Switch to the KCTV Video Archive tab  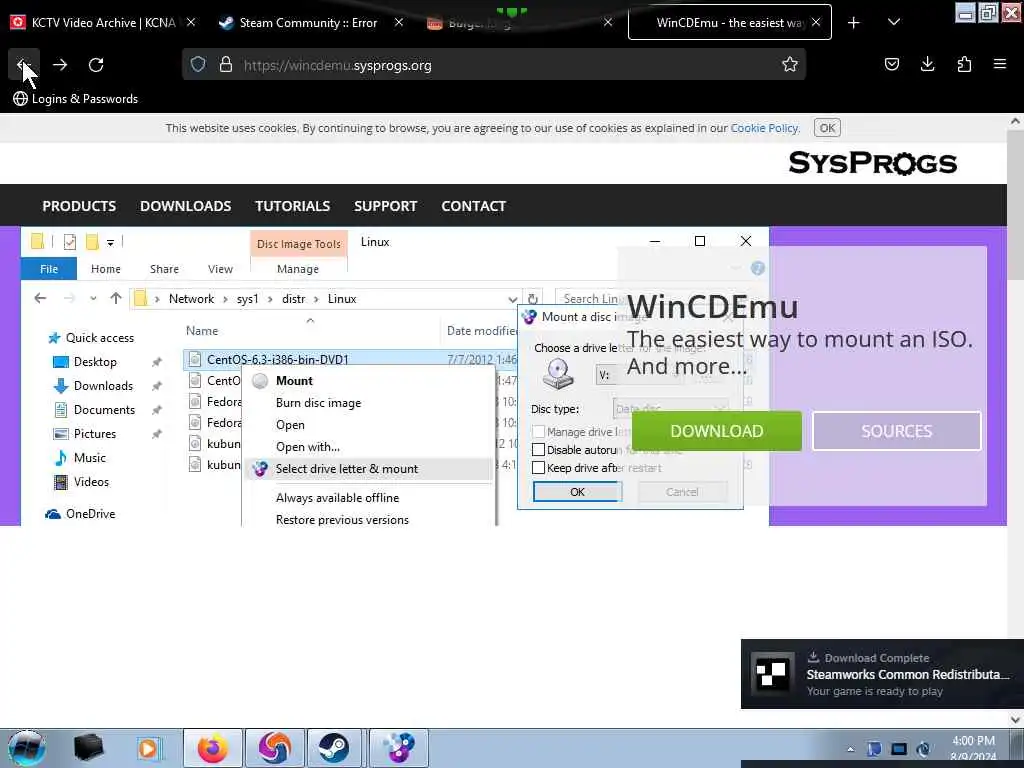103,23
